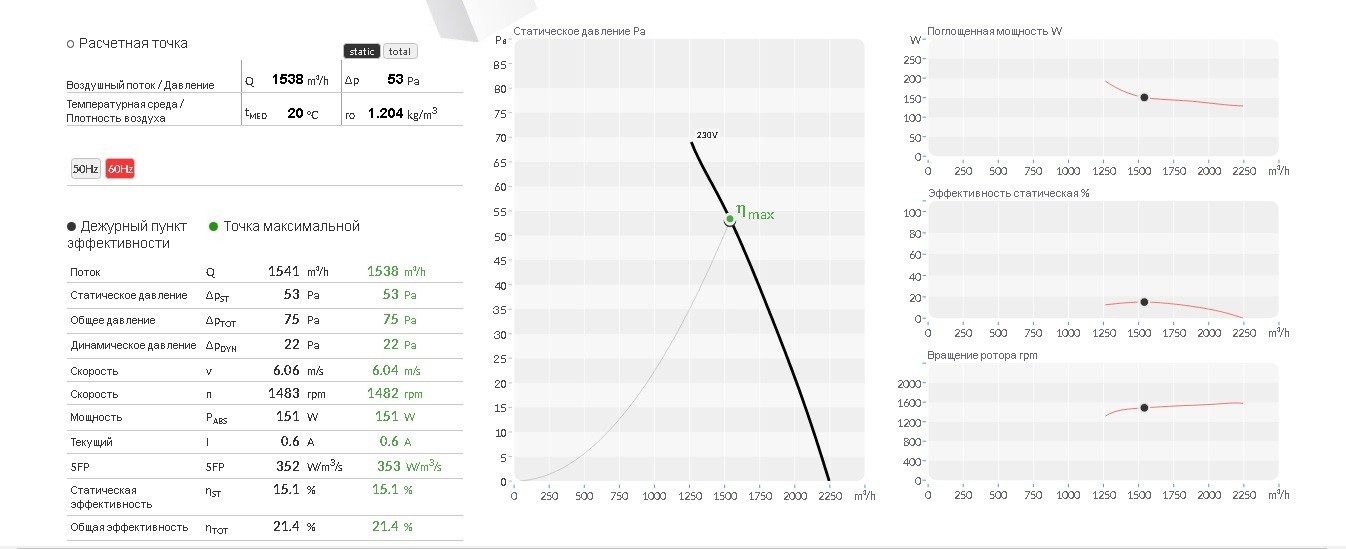Click the 230V curve label
The height and width of the screenshot is (549, 1346).
pos(707,135)
